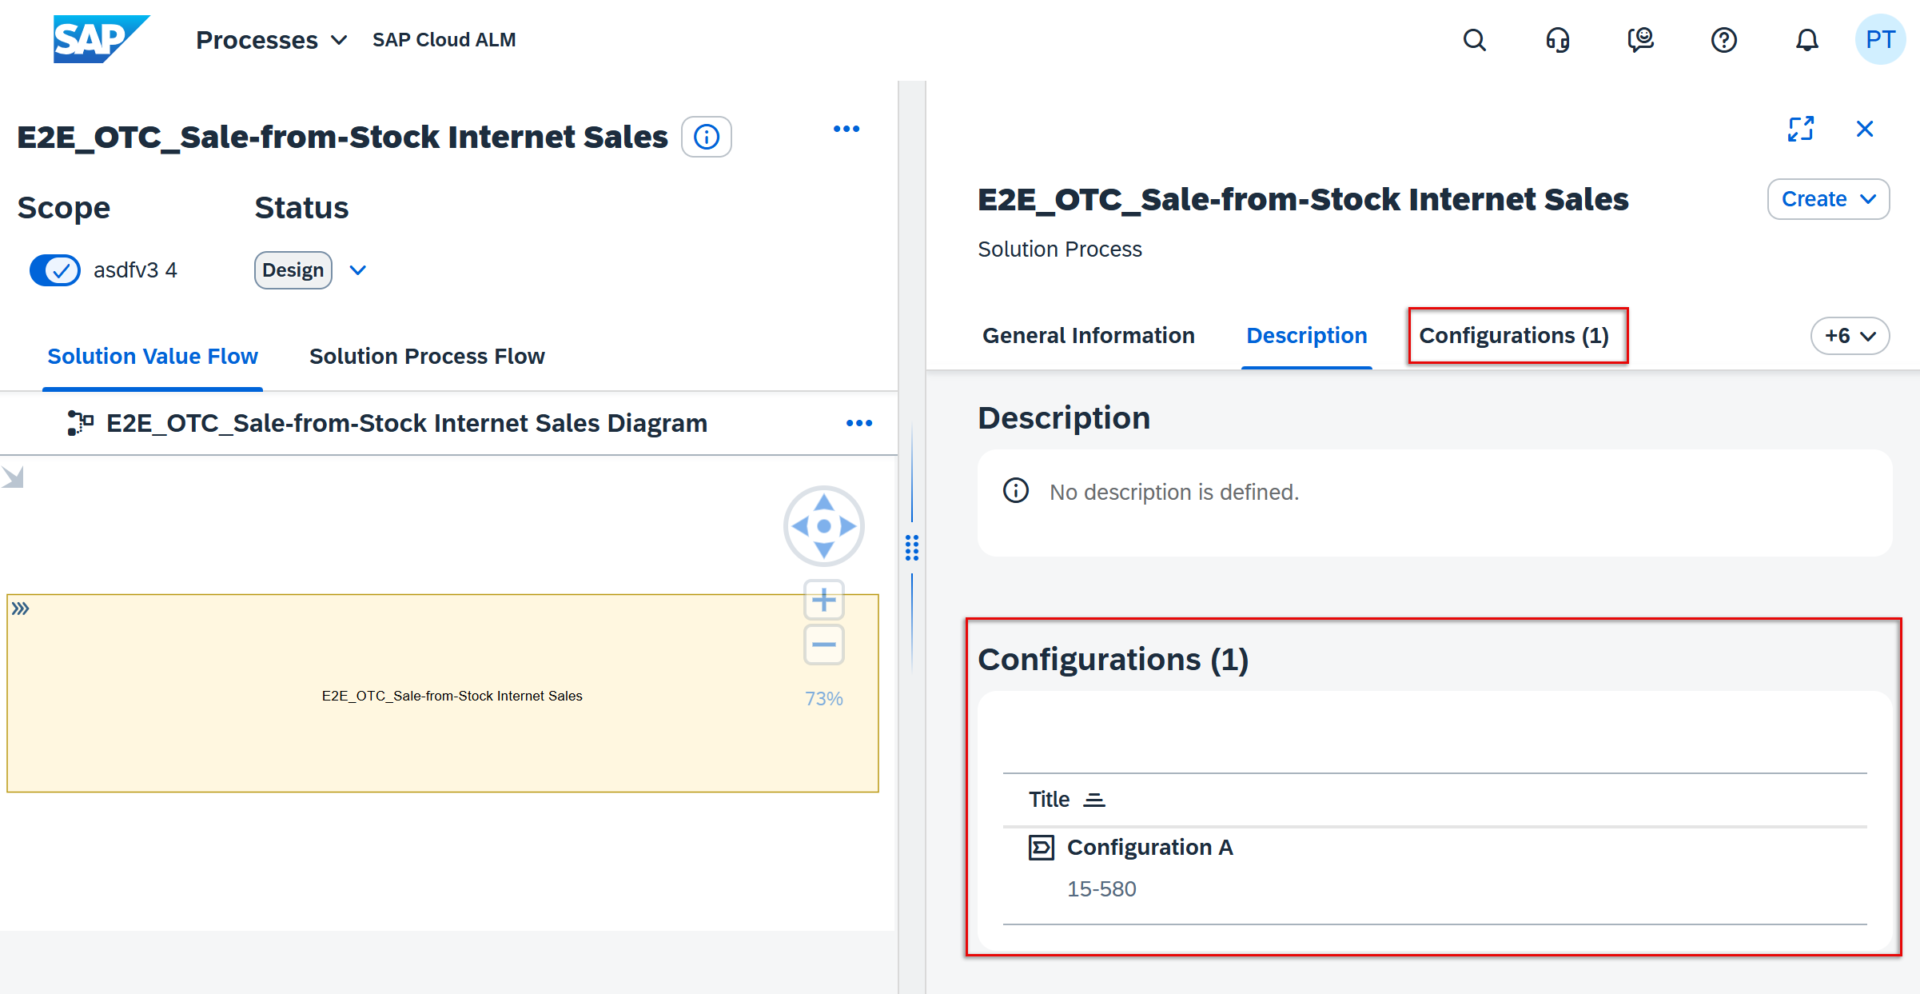This screenshot has width=1920, height=994.
Task: Select the Configurations (1) tab
Action: tap(1514, 336)
